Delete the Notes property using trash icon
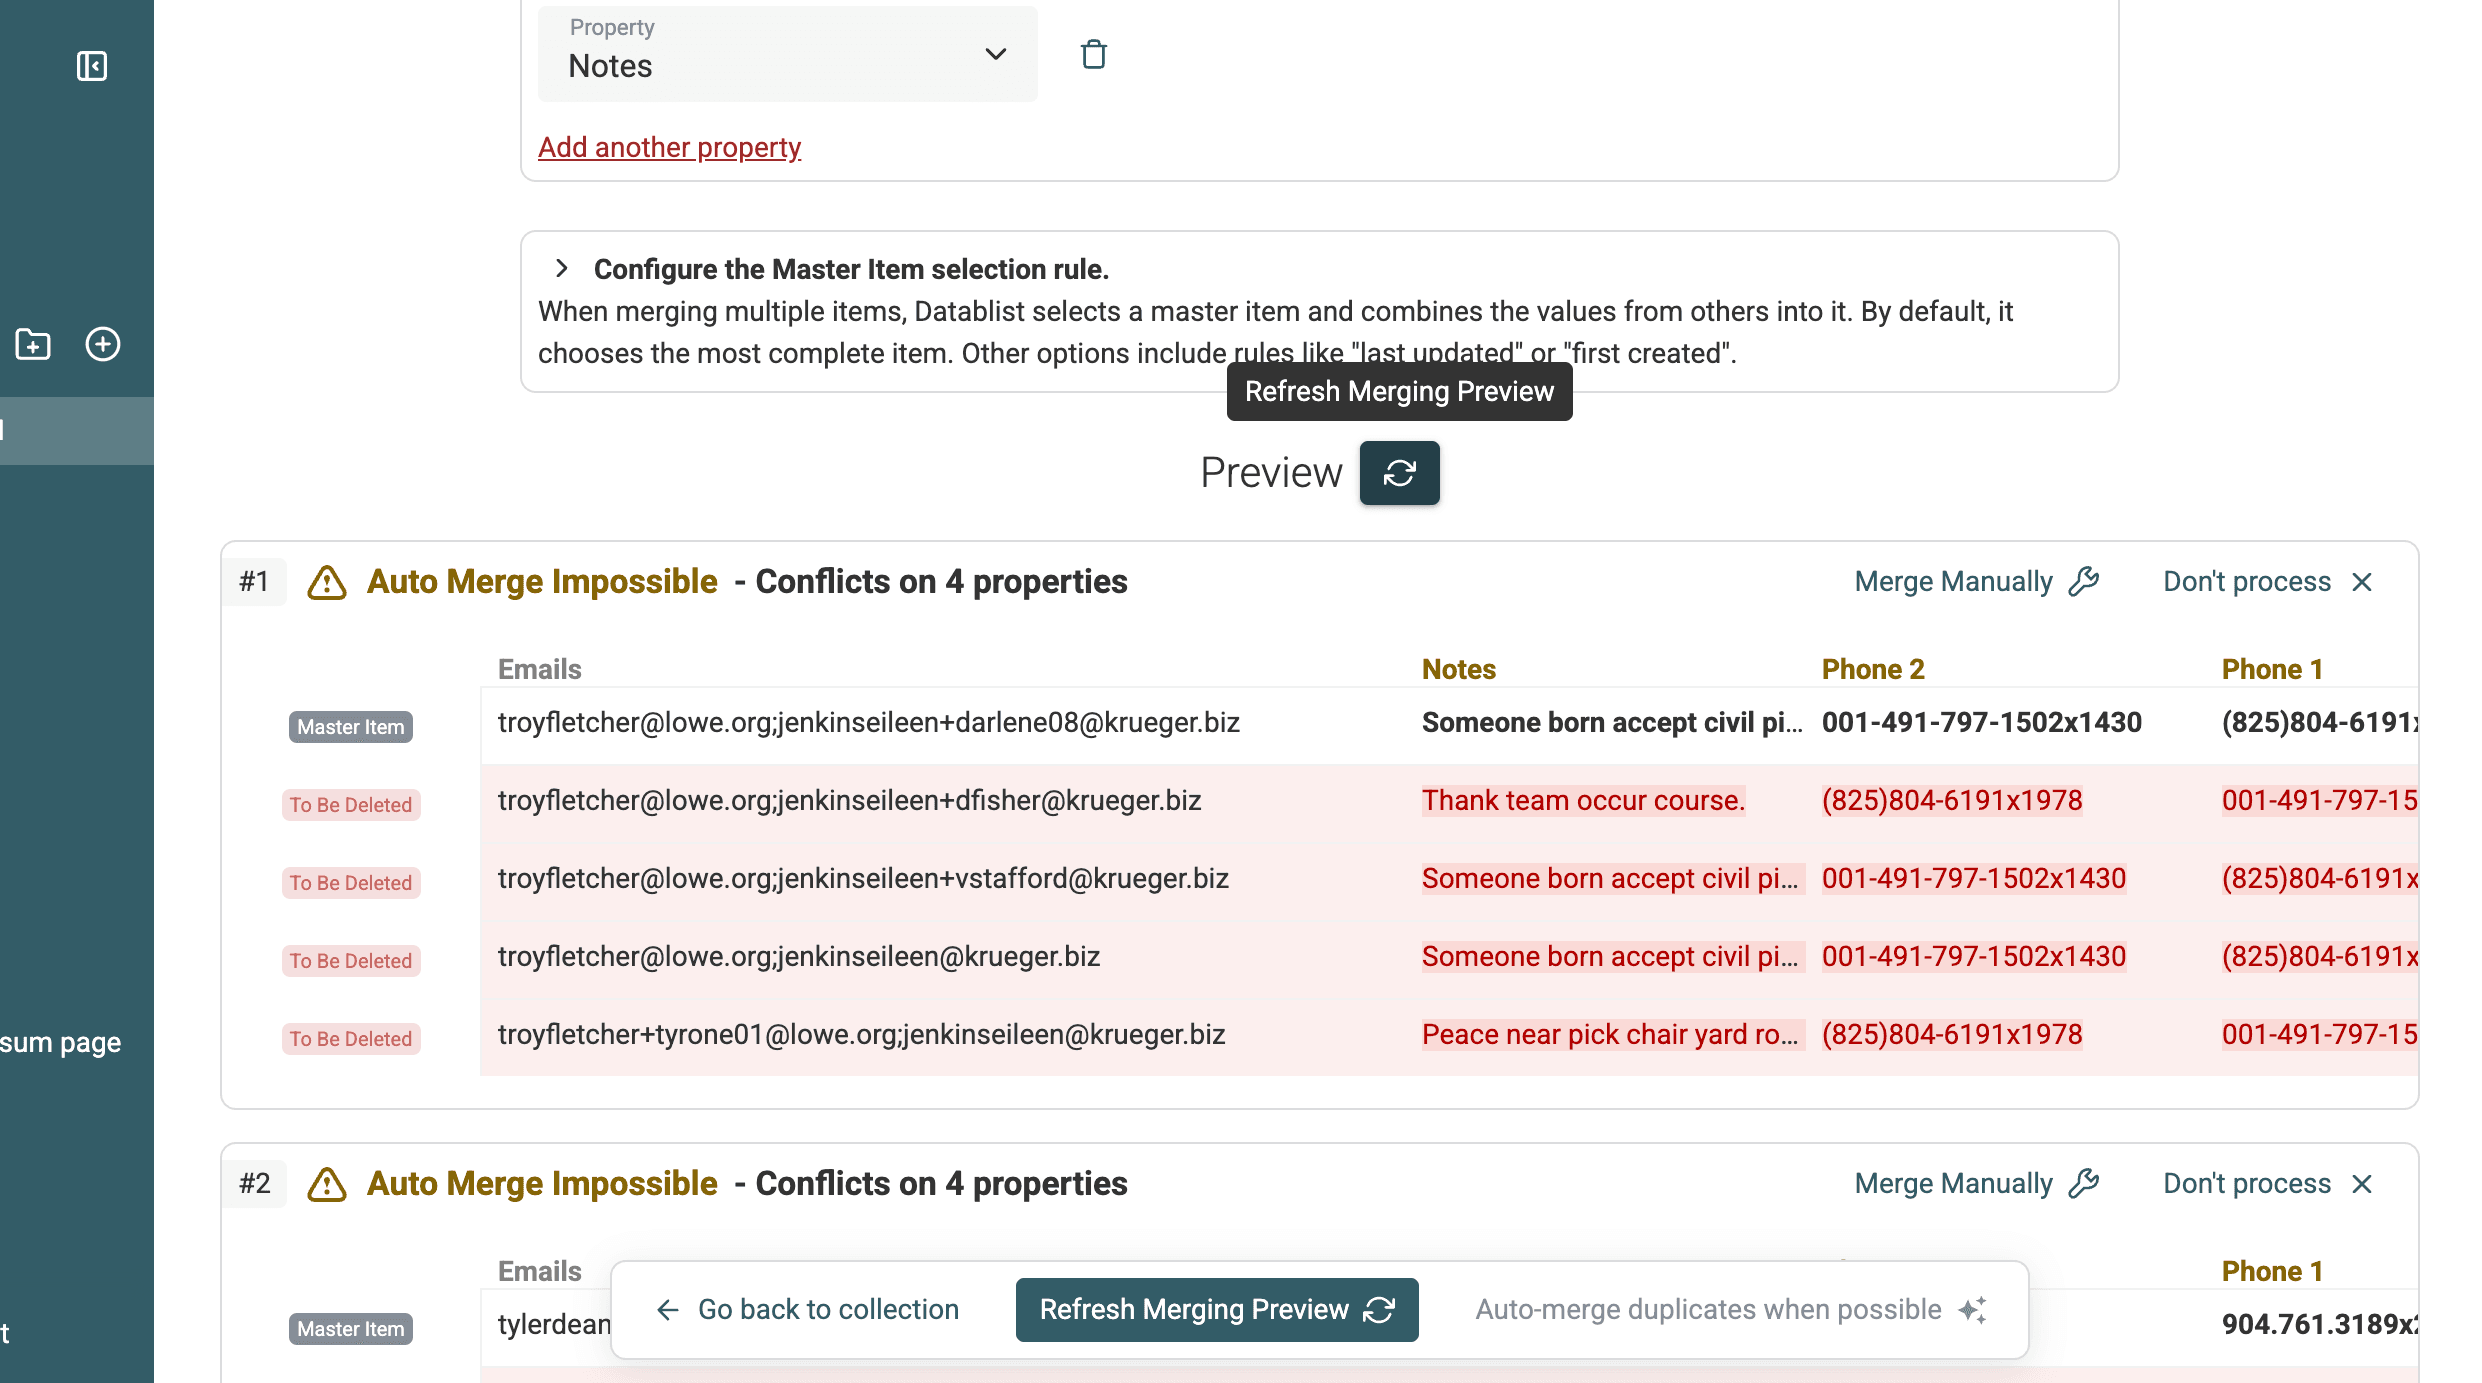Viewport: 2482px width, 1383px height. (x=1093, y=55)
